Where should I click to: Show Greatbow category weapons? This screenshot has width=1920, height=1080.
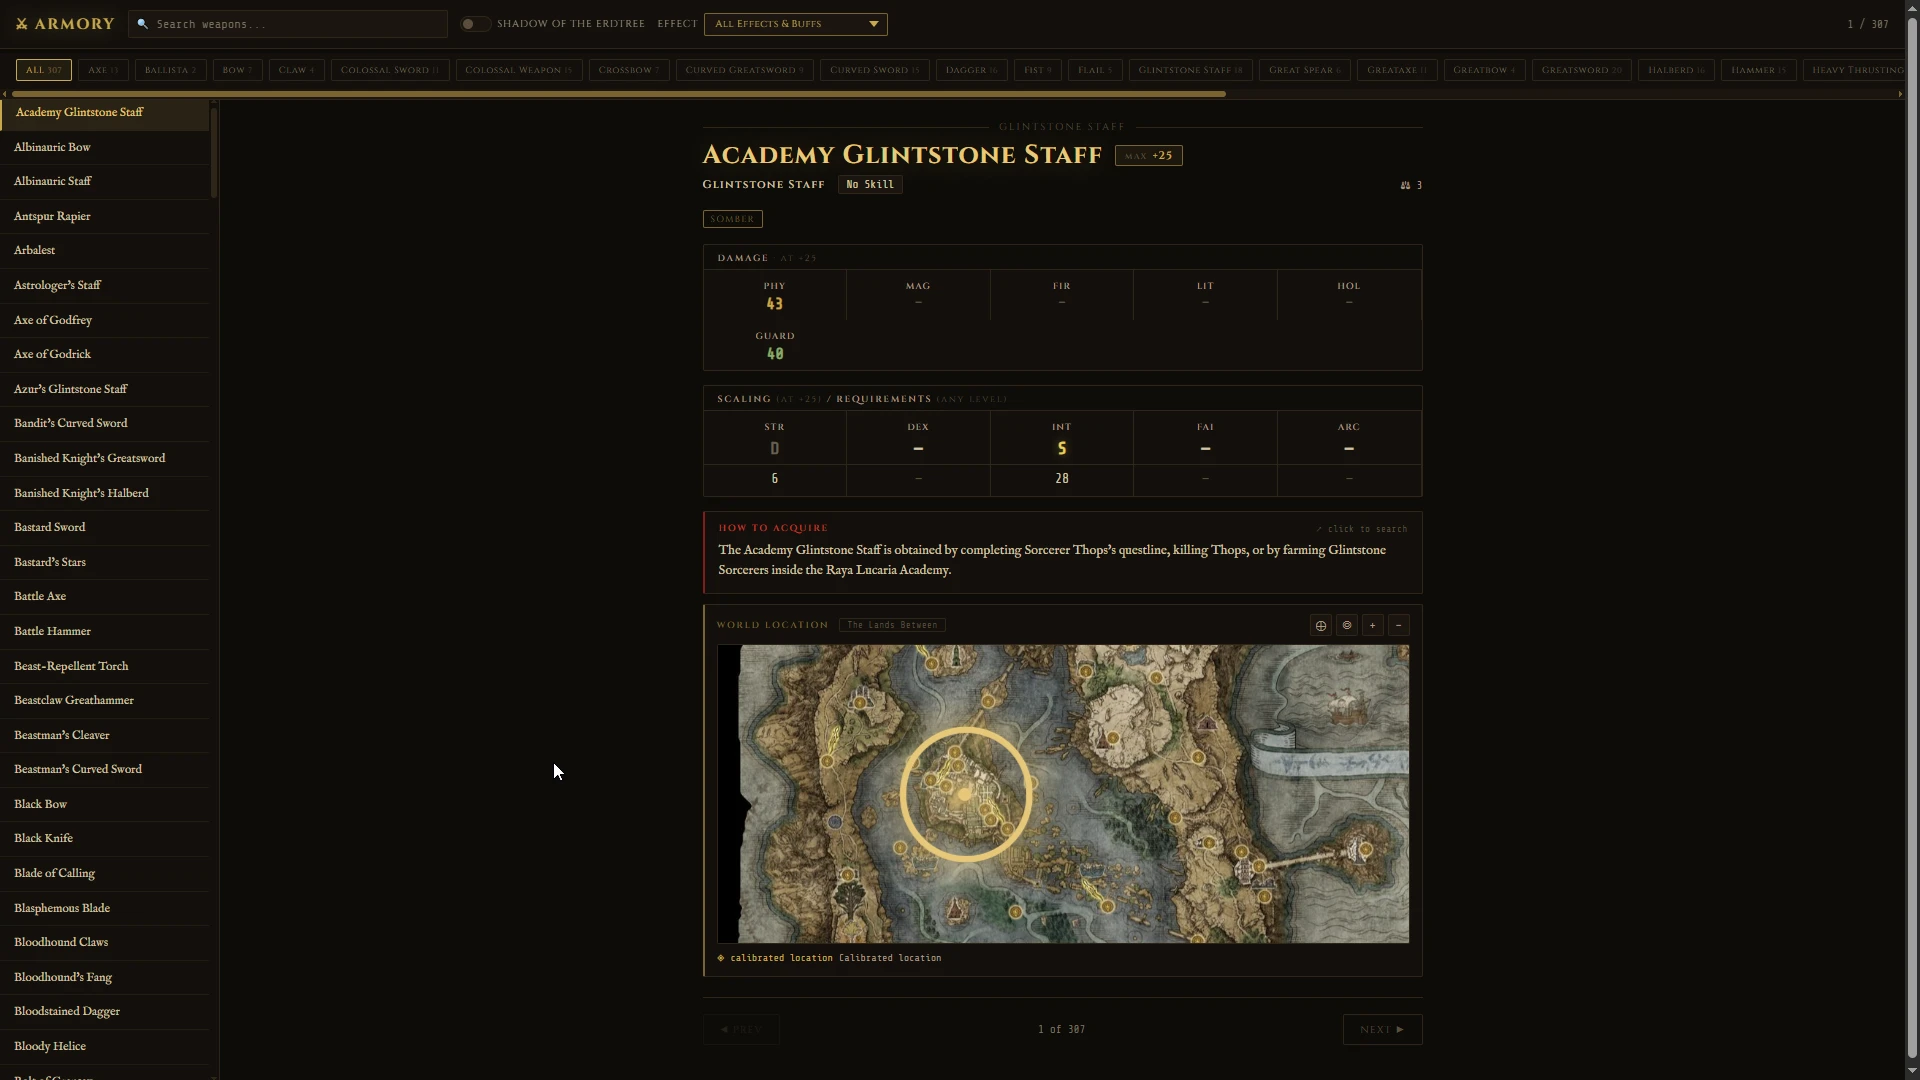[1485, 70]
